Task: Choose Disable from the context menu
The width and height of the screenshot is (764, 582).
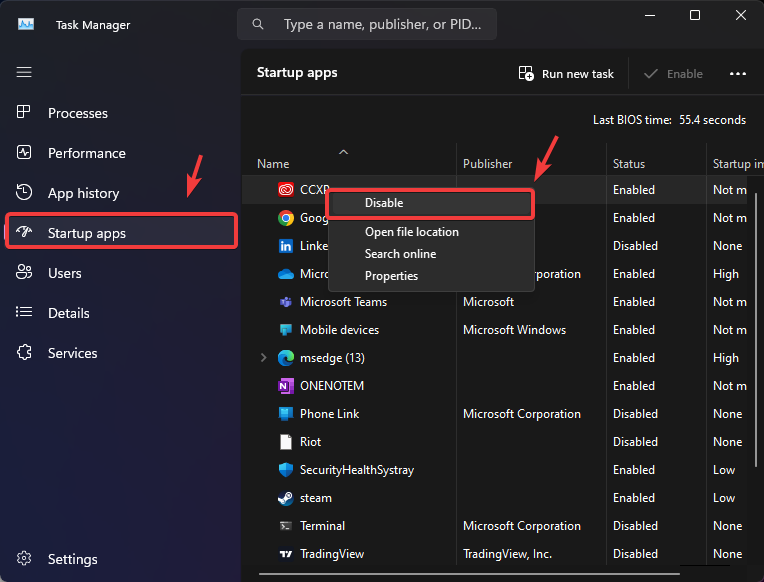Action: click(384, 203)
